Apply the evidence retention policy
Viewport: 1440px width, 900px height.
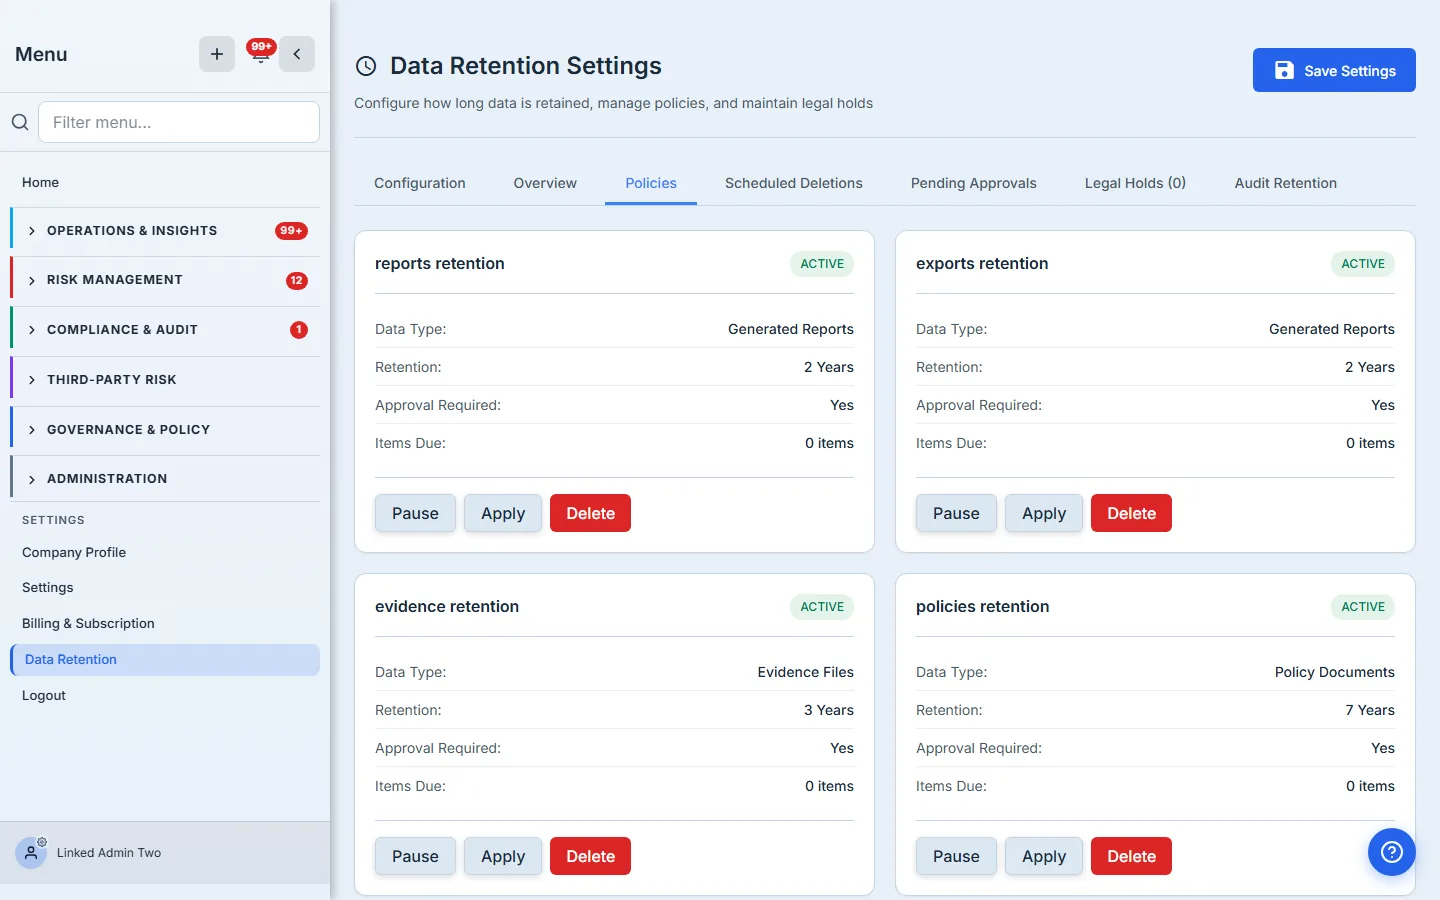pos(503,856)
